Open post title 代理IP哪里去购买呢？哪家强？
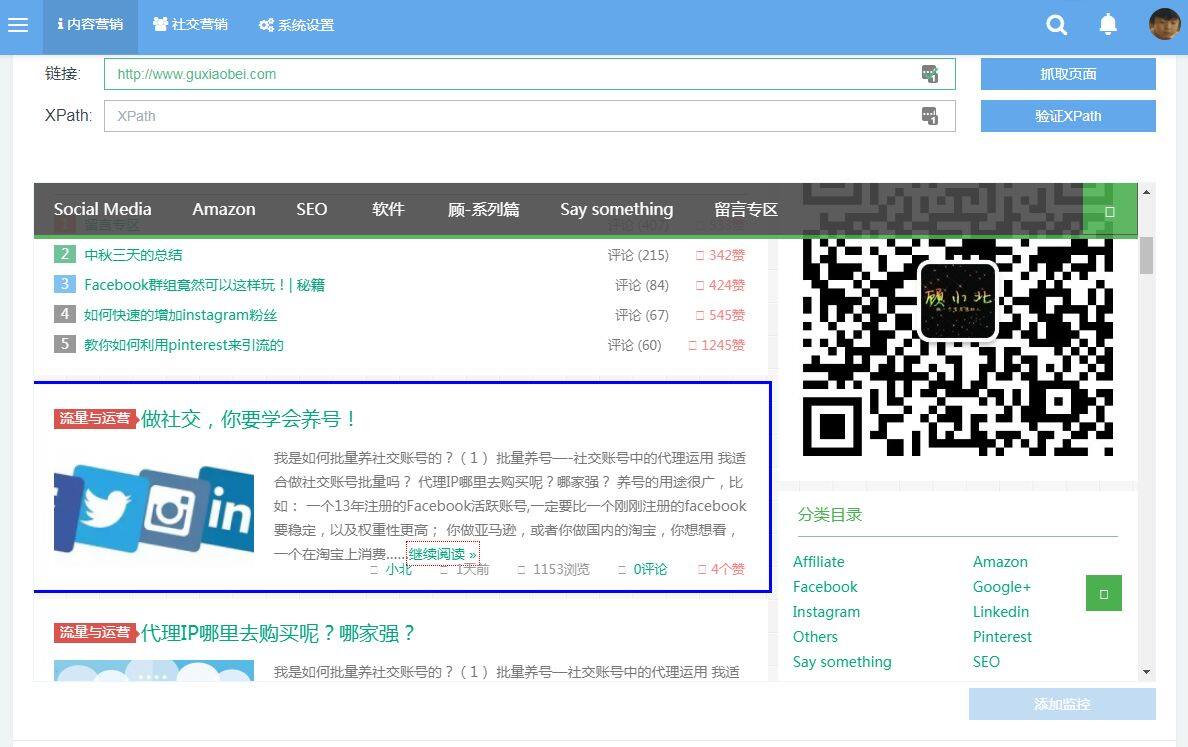Screen dimensions: 1188x747 pos(278,633)
